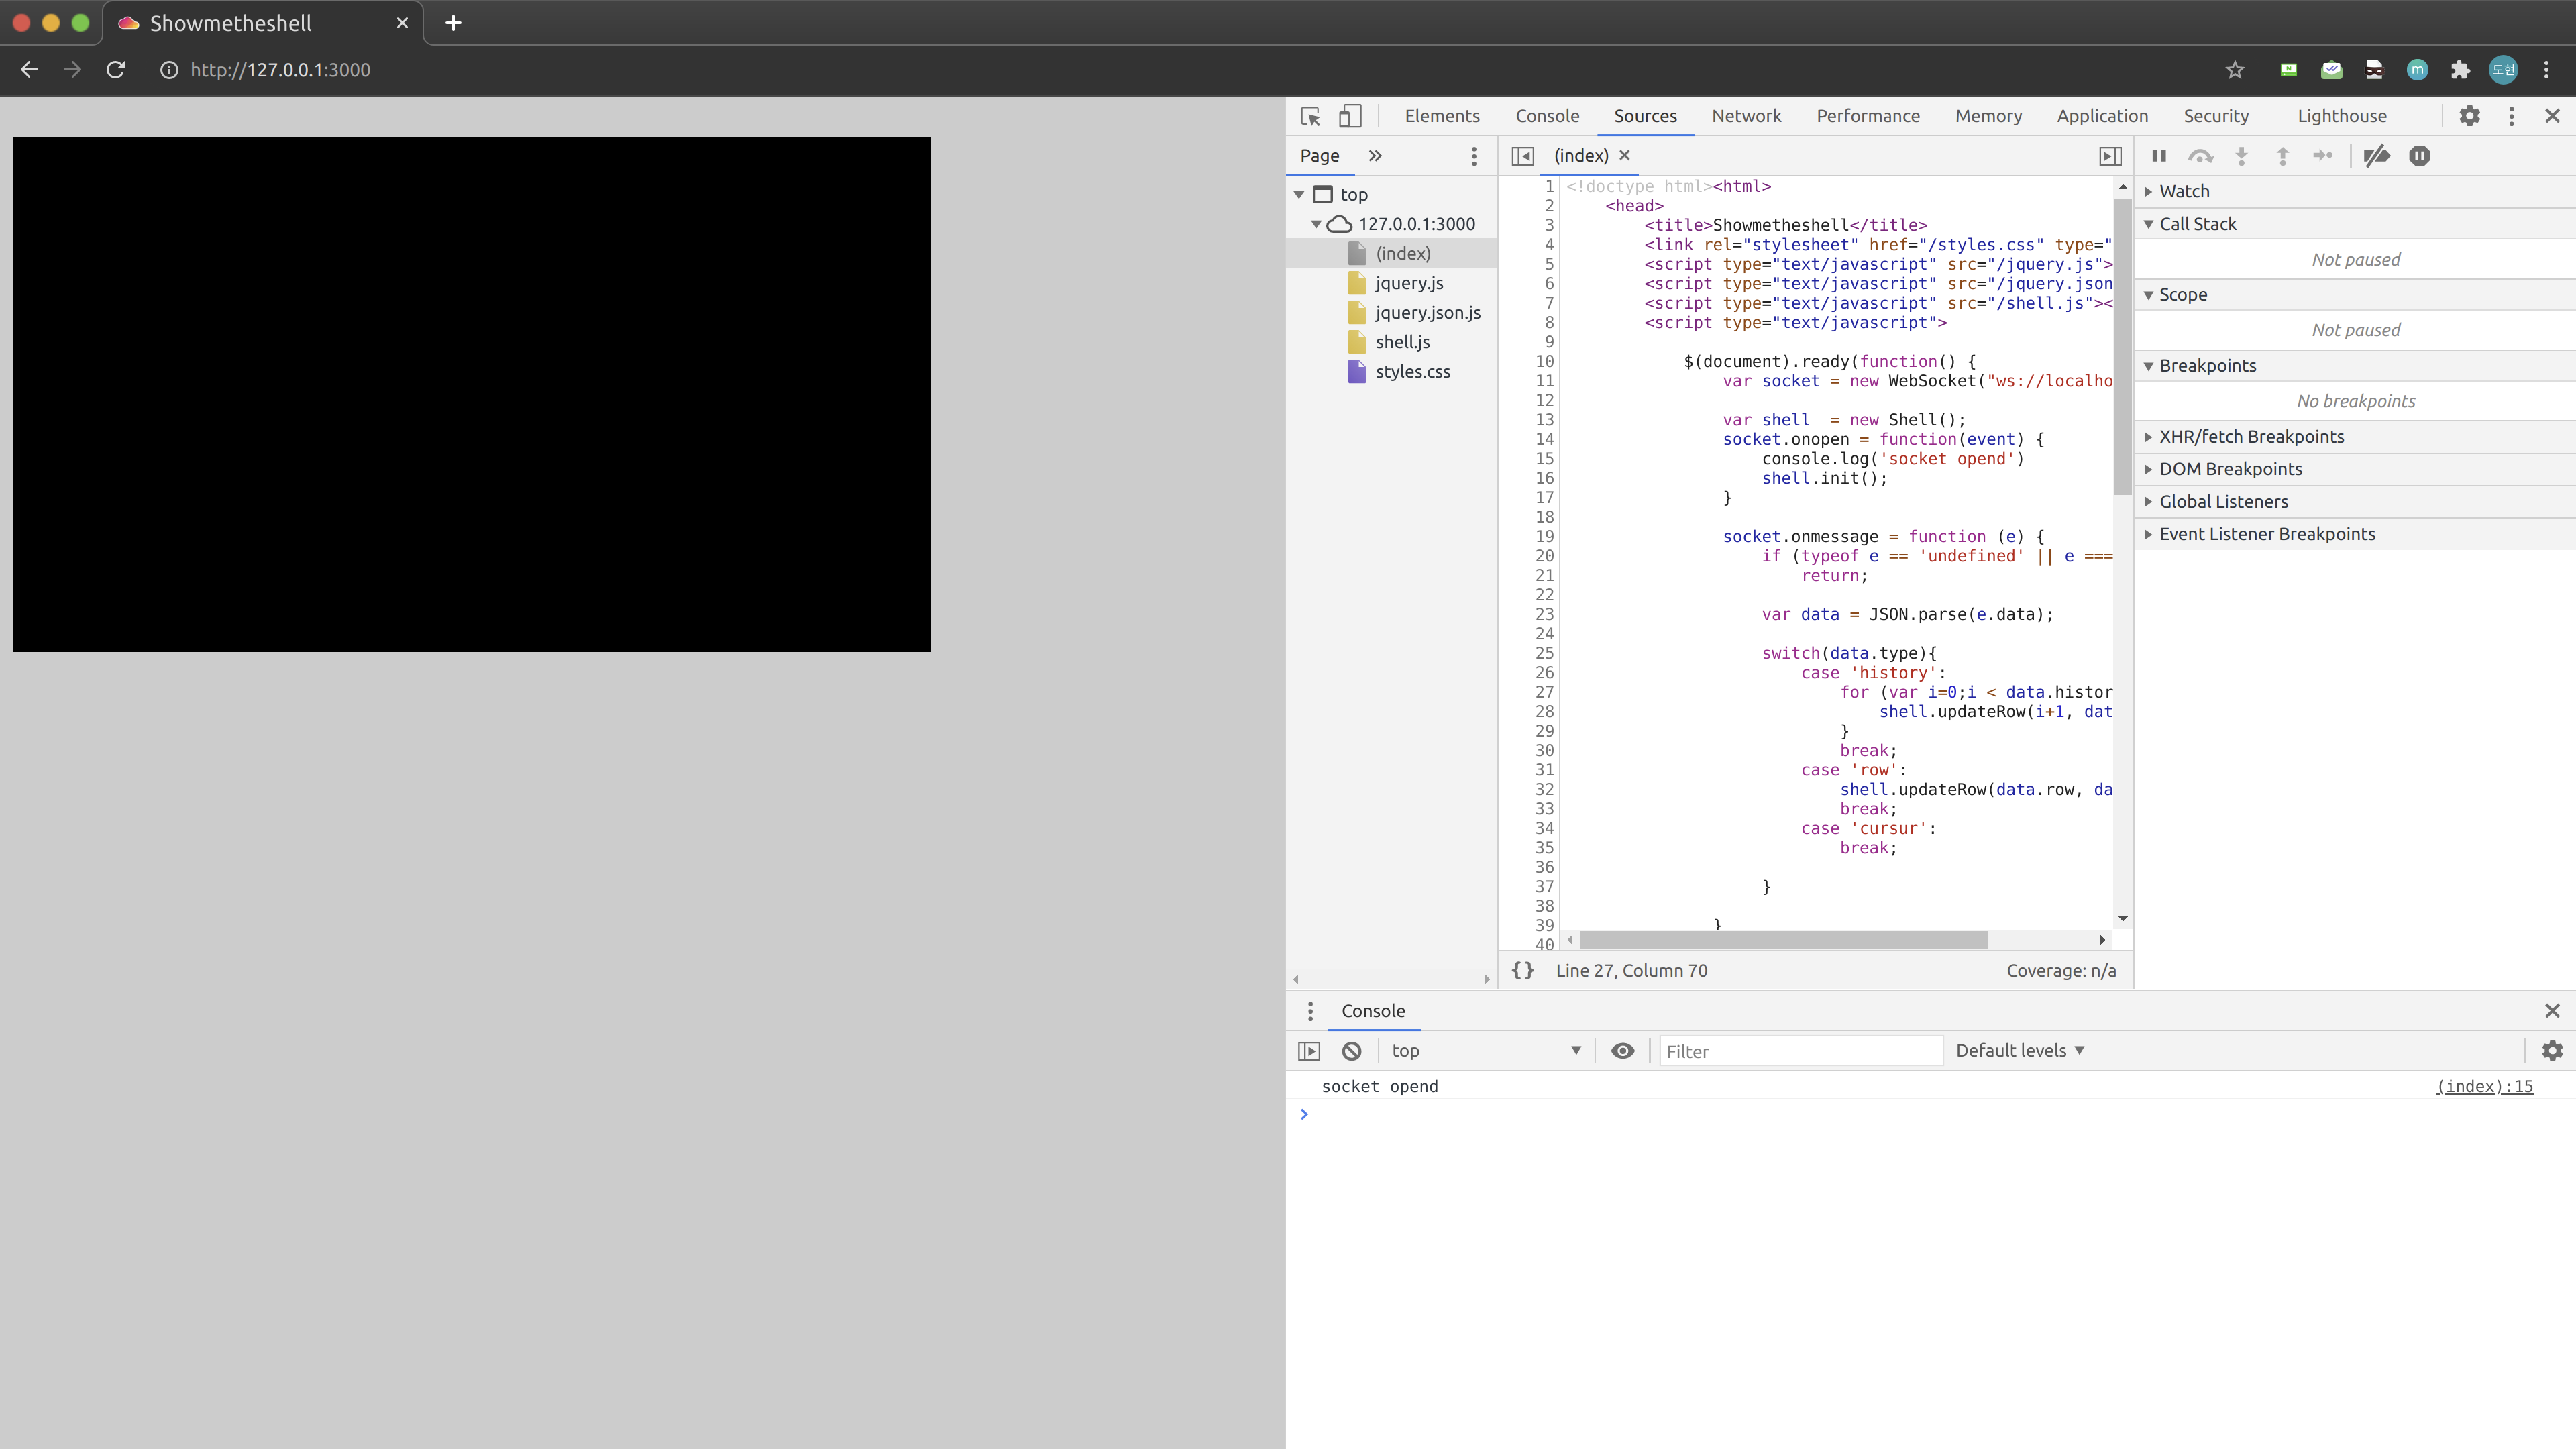Open DevTools settings gear icon
The height and width of the screenshot is (1449, 2576).
tap(2469, 116)
